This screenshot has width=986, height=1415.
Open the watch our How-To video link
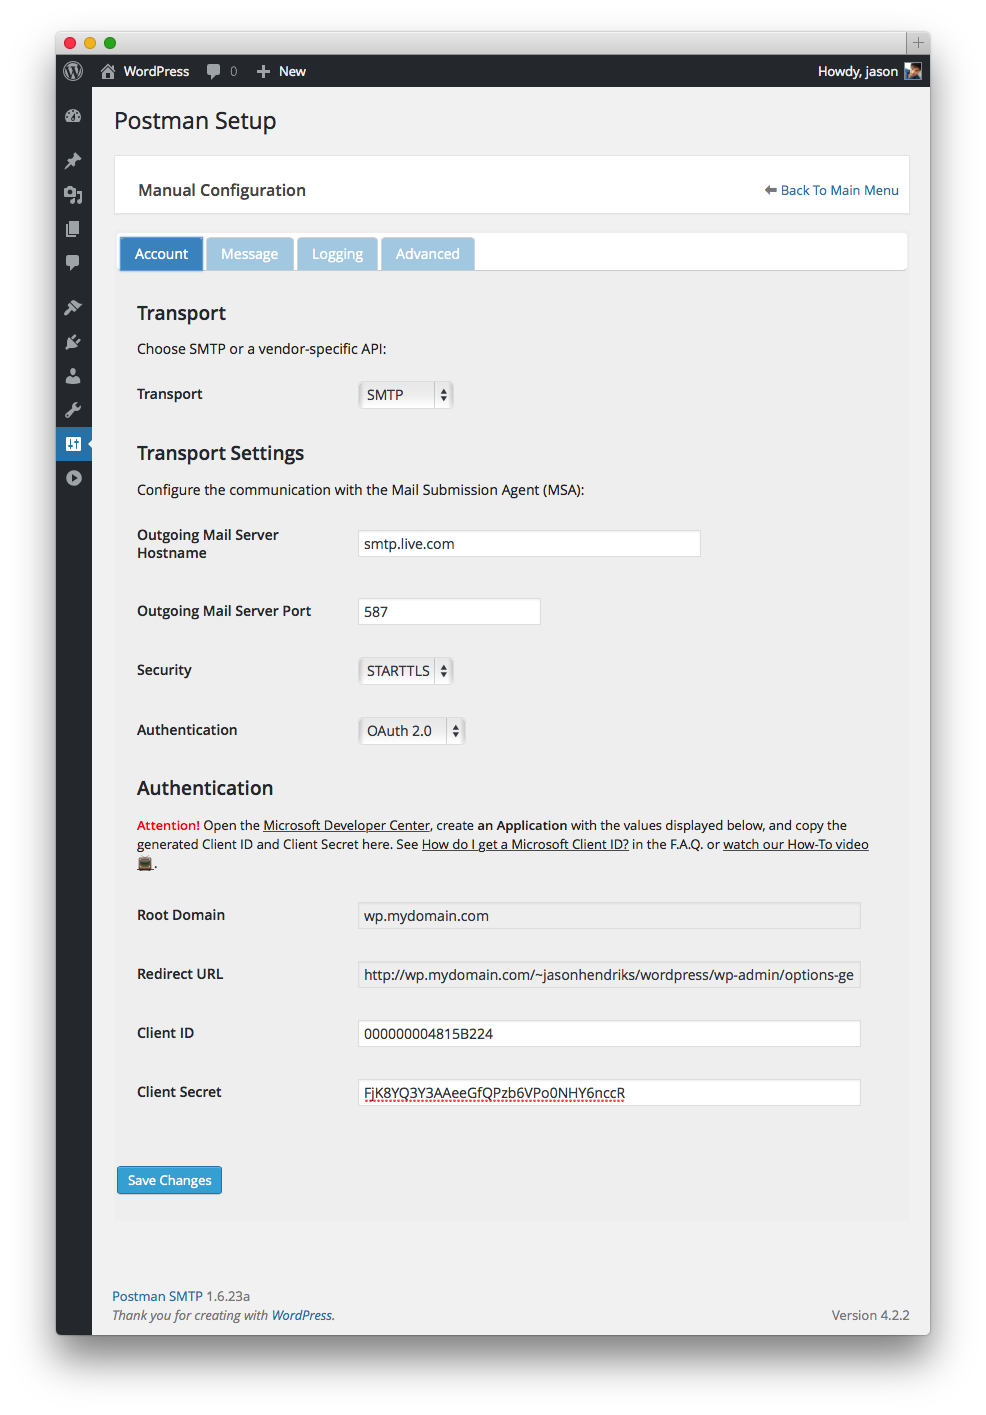coord(796,844)
